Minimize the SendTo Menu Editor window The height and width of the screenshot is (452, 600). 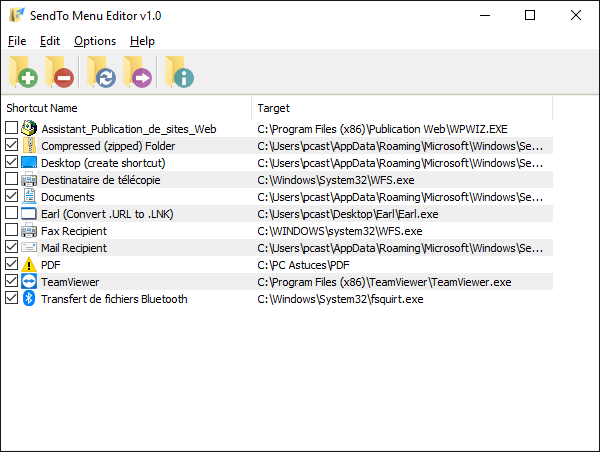pos(485,15)
